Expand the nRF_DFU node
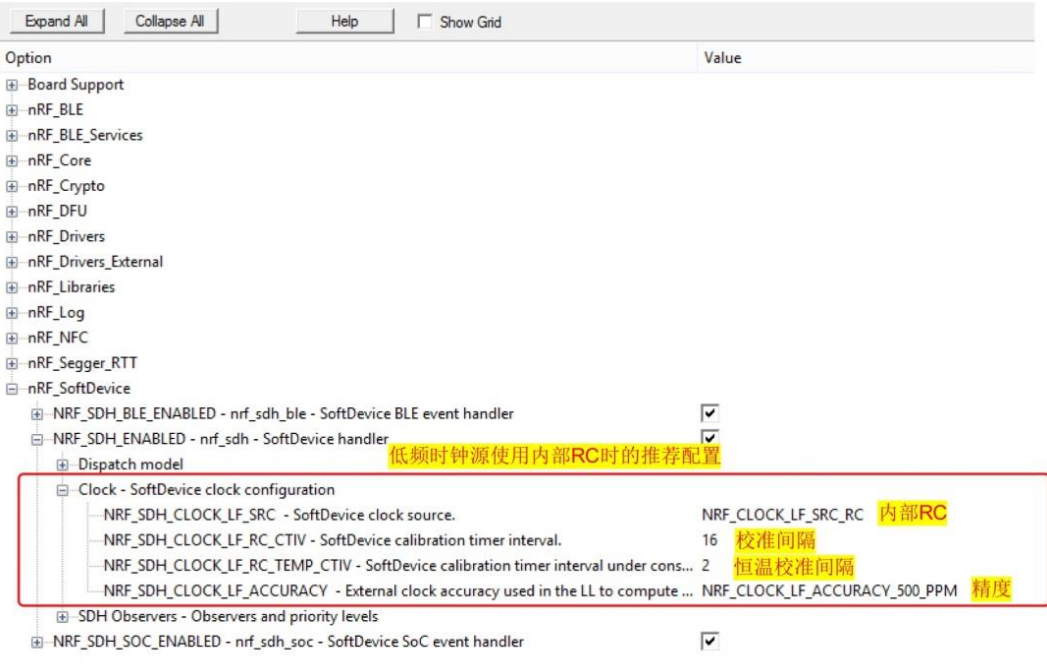Screen dimensions: 1047x665 point(12,212)
